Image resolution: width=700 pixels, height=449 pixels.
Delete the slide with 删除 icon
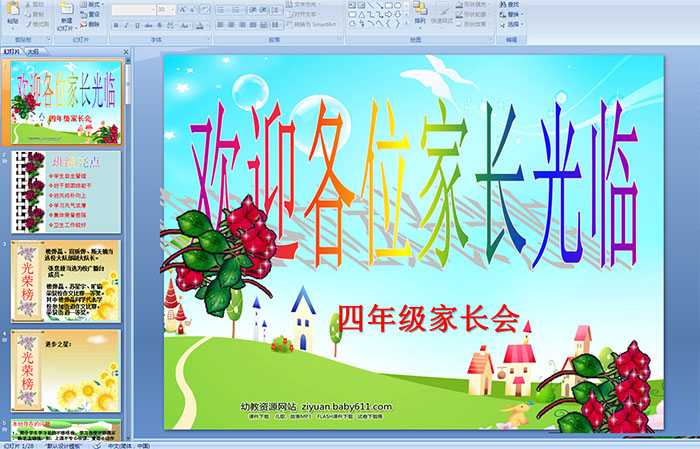(x=83, y=24)
